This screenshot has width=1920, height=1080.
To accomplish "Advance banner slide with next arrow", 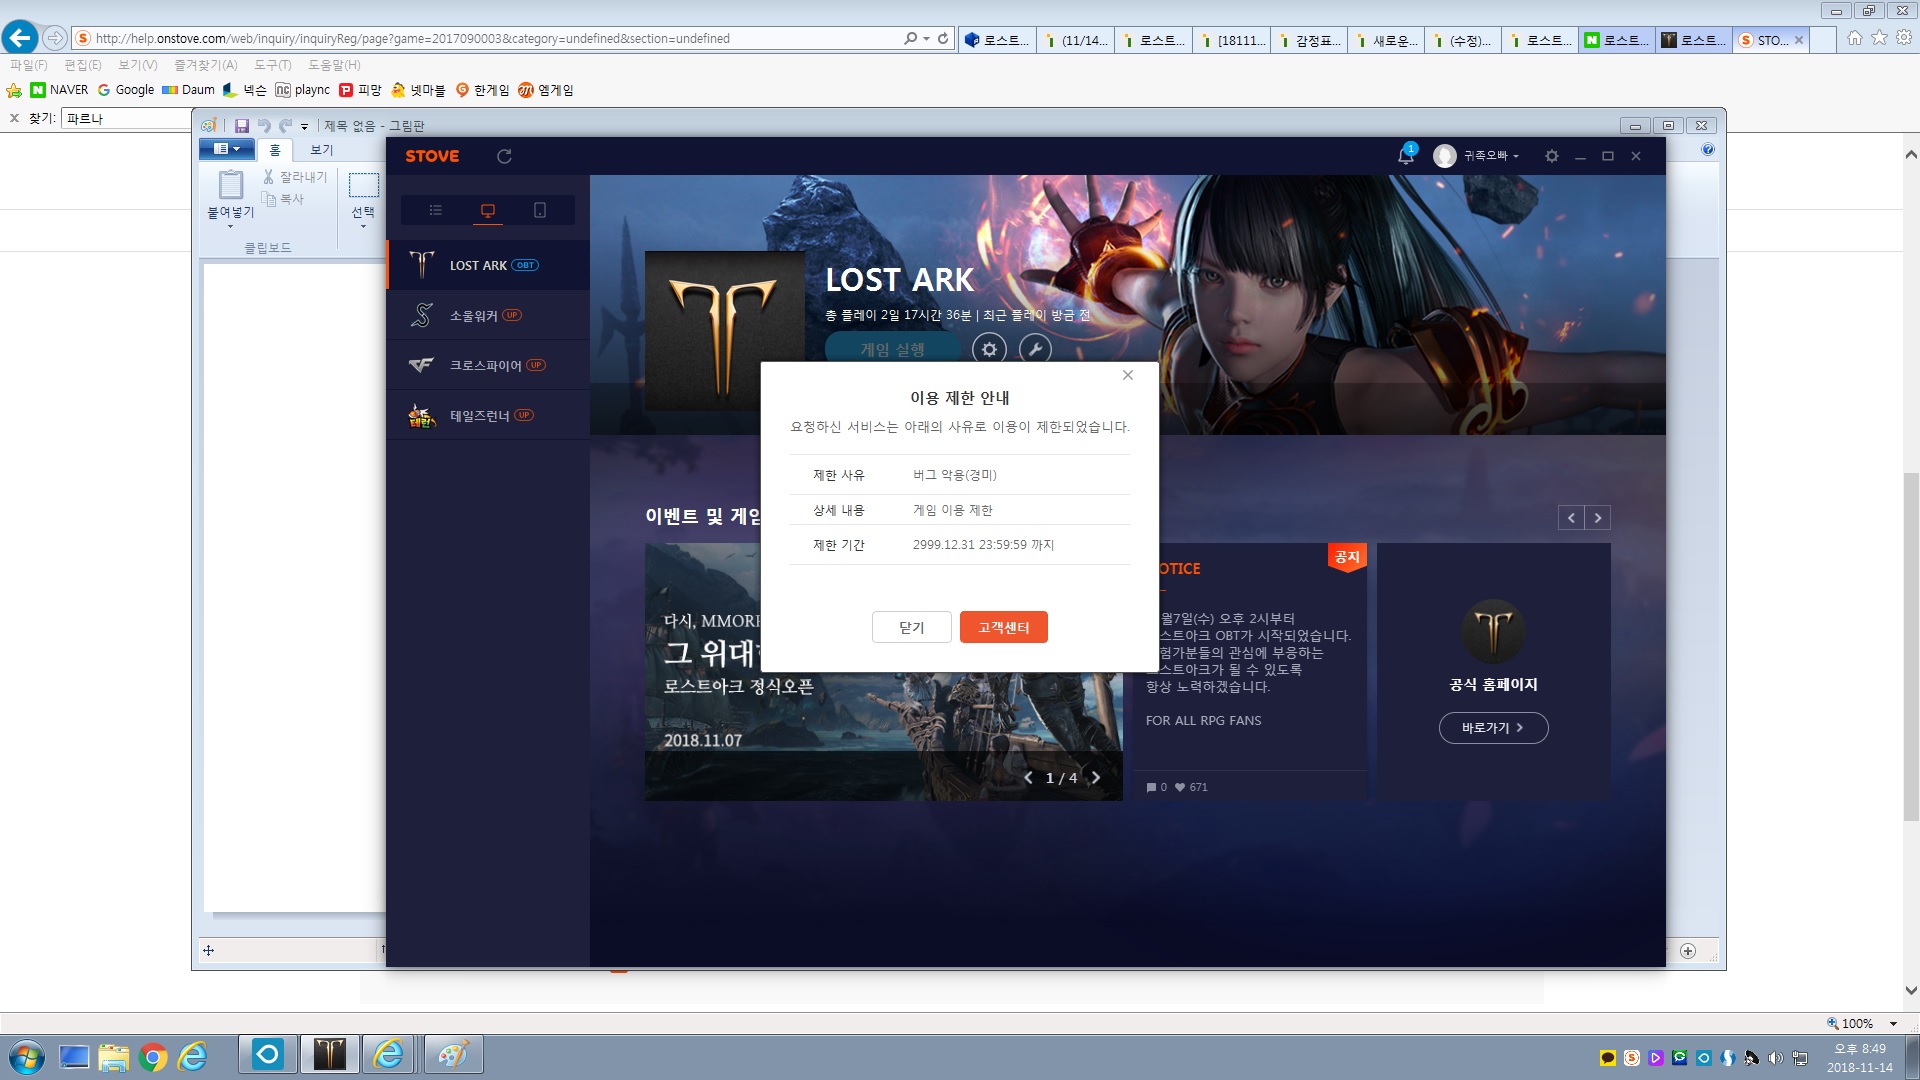I will pos(1096,778).
